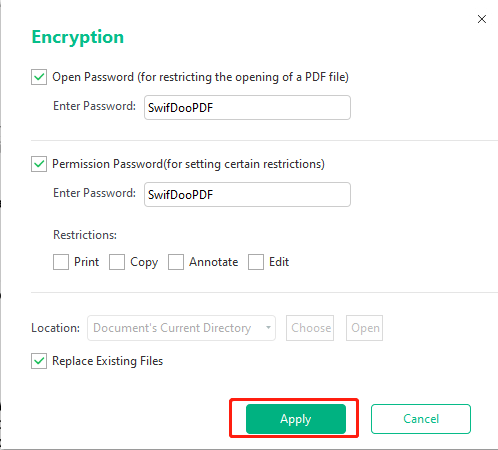Screen dimensions: 498x450
Task: Click the Location dropdown arrow
Action: coord(268,328)
